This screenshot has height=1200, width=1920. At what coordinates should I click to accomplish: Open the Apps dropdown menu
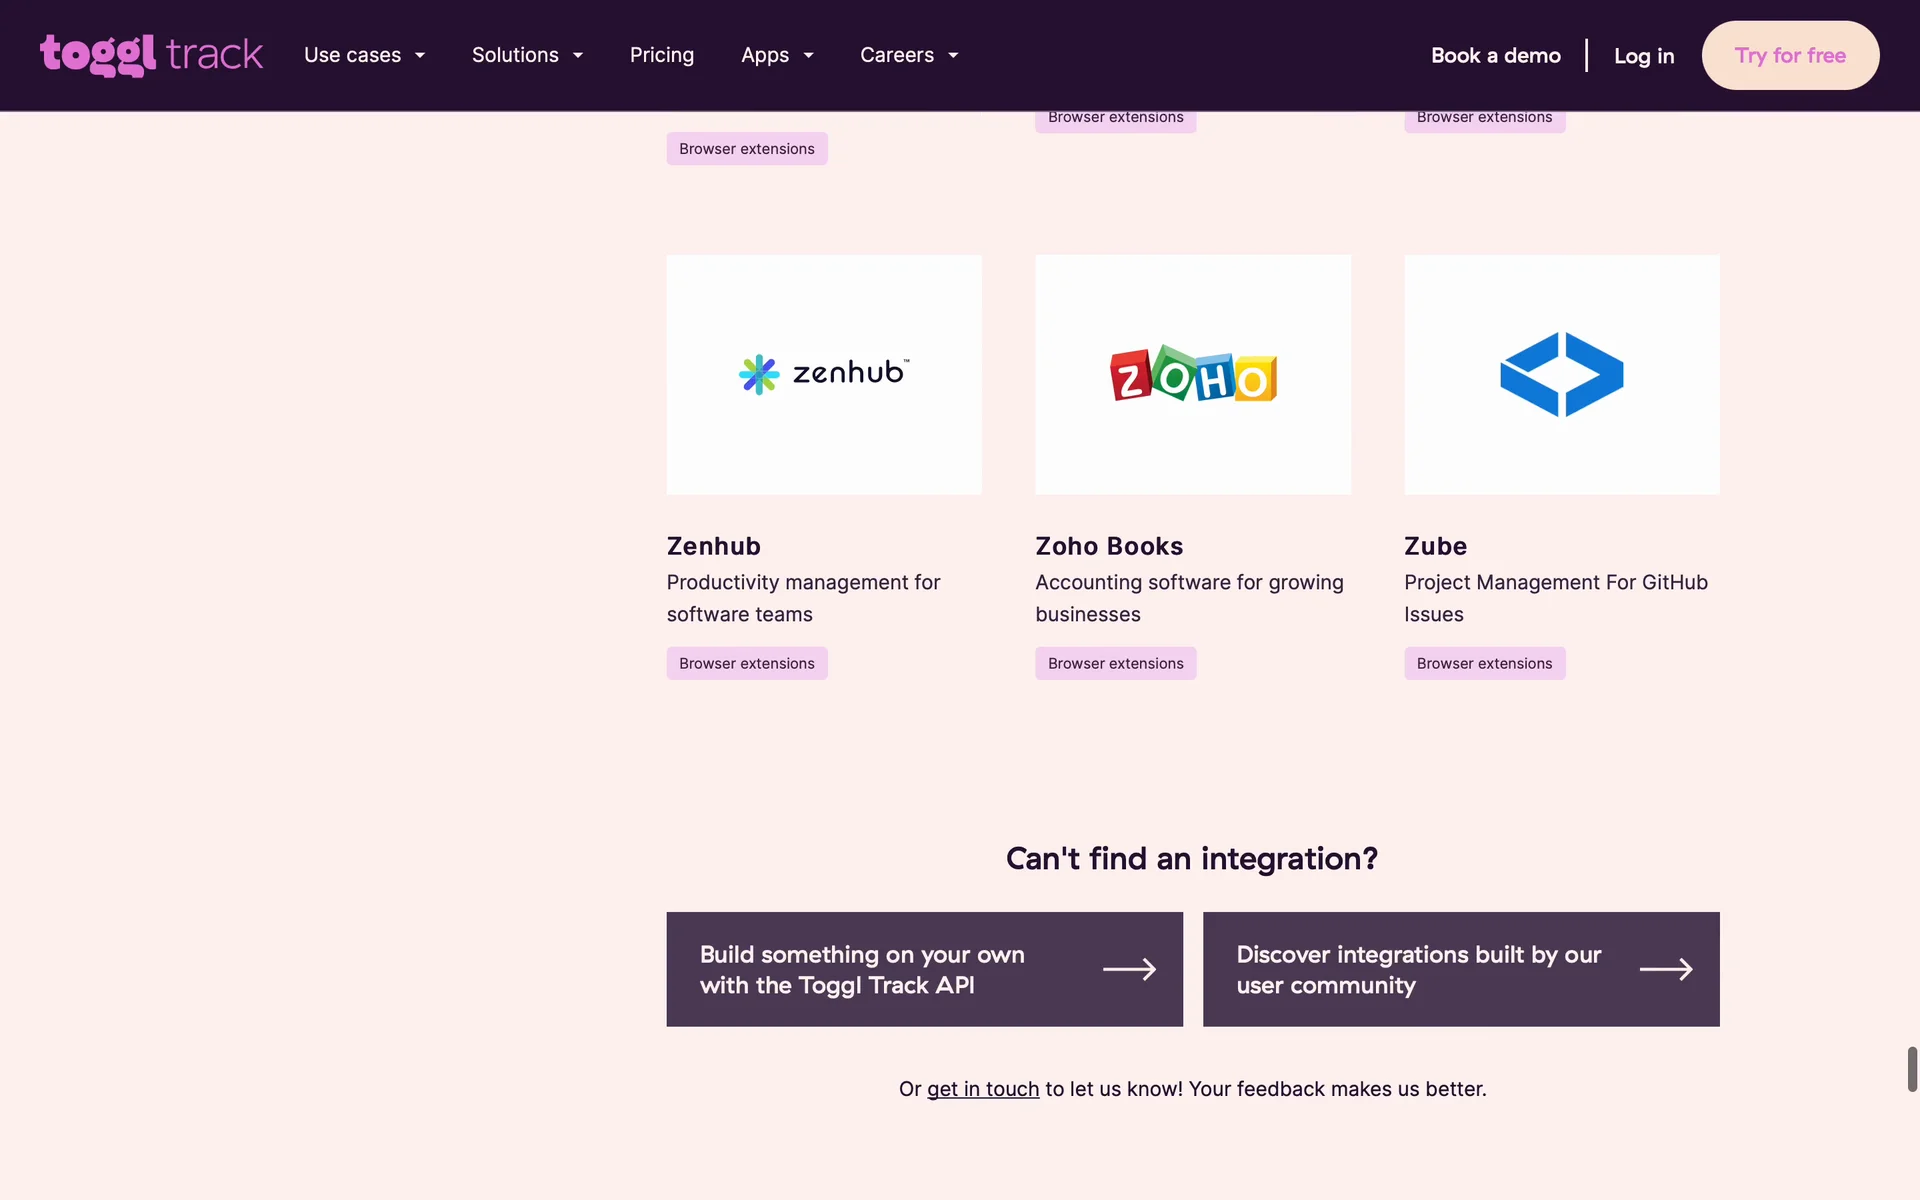coord(777,55)
